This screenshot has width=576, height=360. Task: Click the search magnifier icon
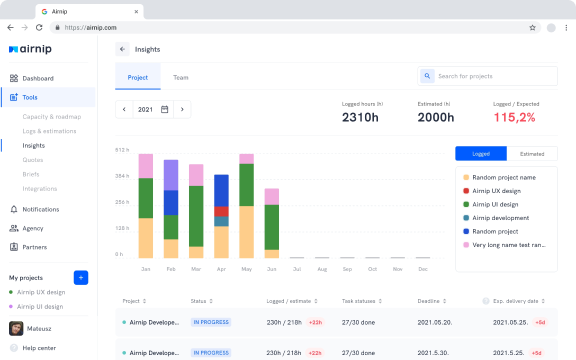coord(427,76)
